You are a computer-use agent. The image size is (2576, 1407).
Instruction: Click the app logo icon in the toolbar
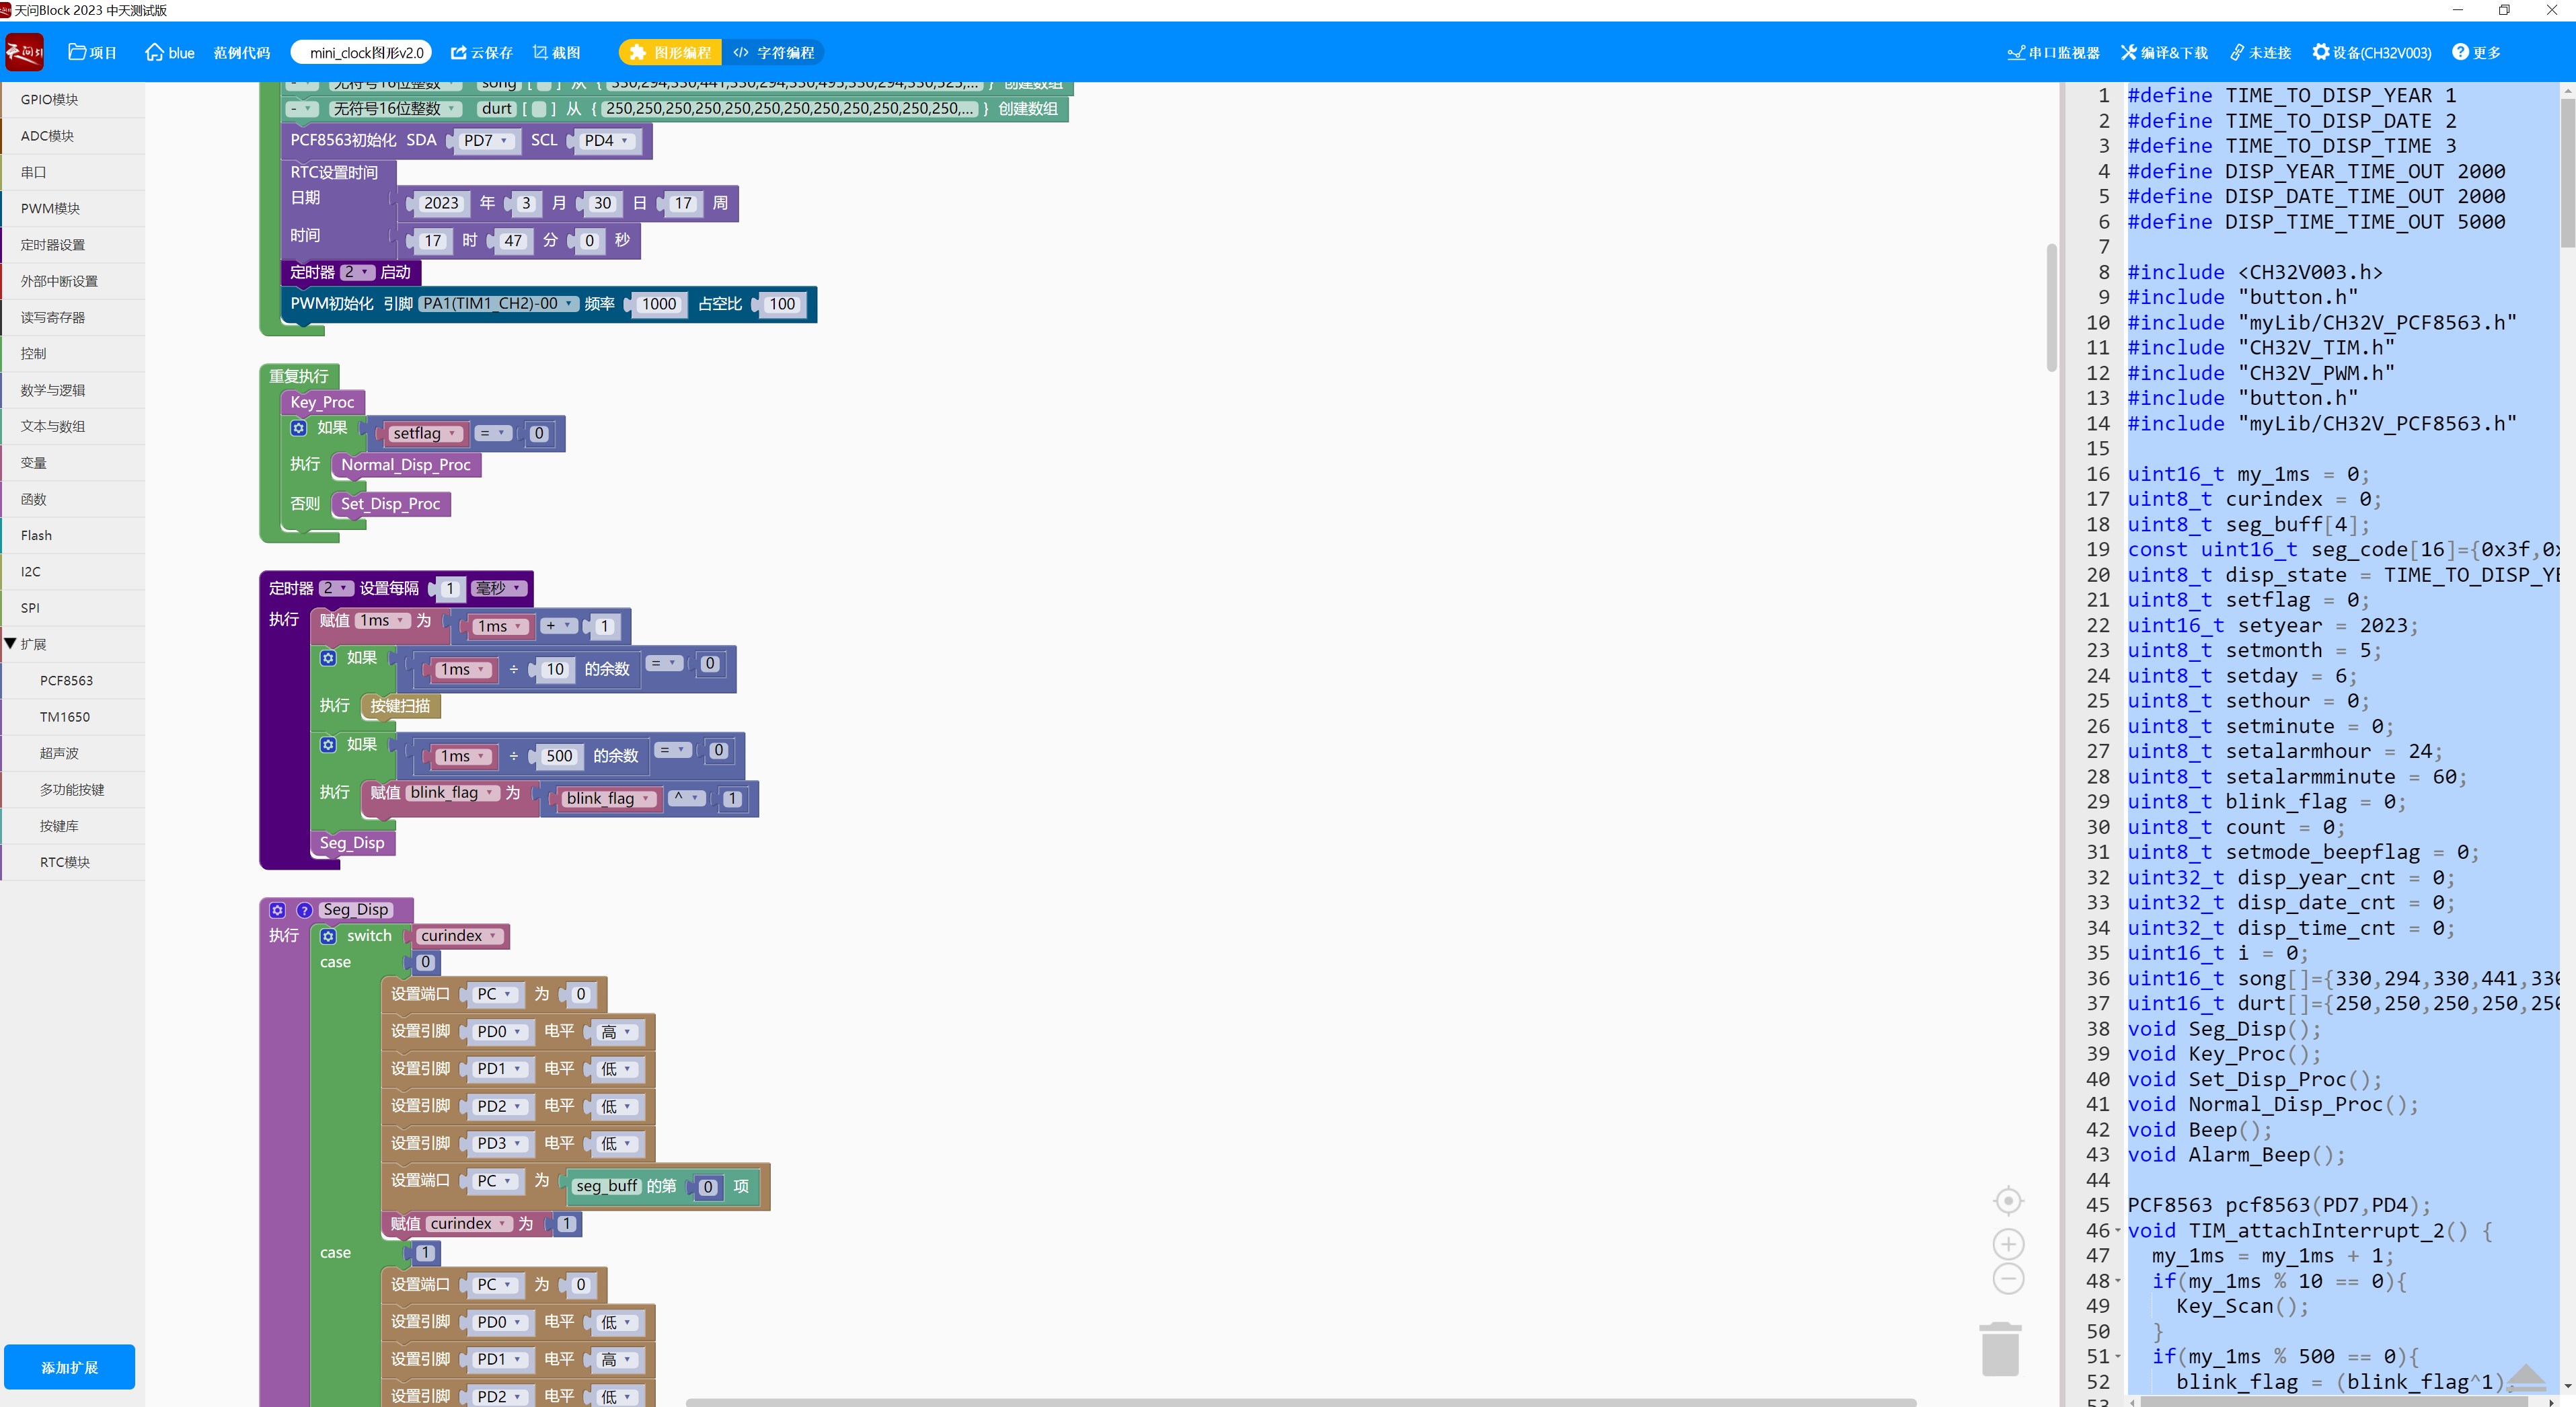[x=24, y=52]
